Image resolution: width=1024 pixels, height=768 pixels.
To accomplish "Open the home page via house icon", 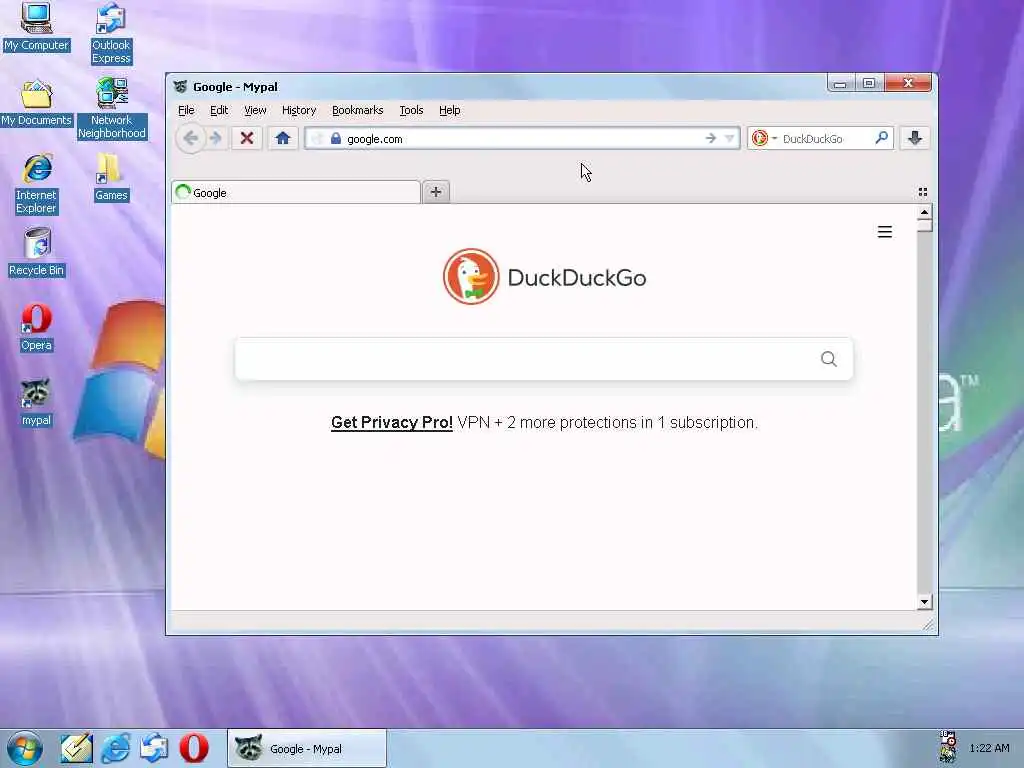I will [x=283, y=138].
